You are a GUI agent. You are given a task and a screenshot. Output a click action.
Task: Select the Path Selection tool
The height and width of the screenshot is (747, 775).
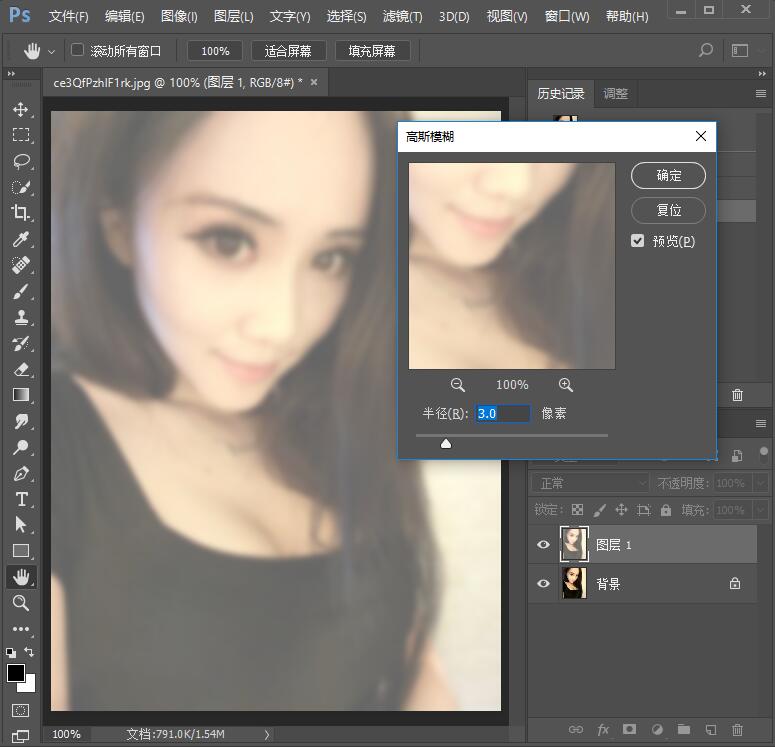pos(21,525)
